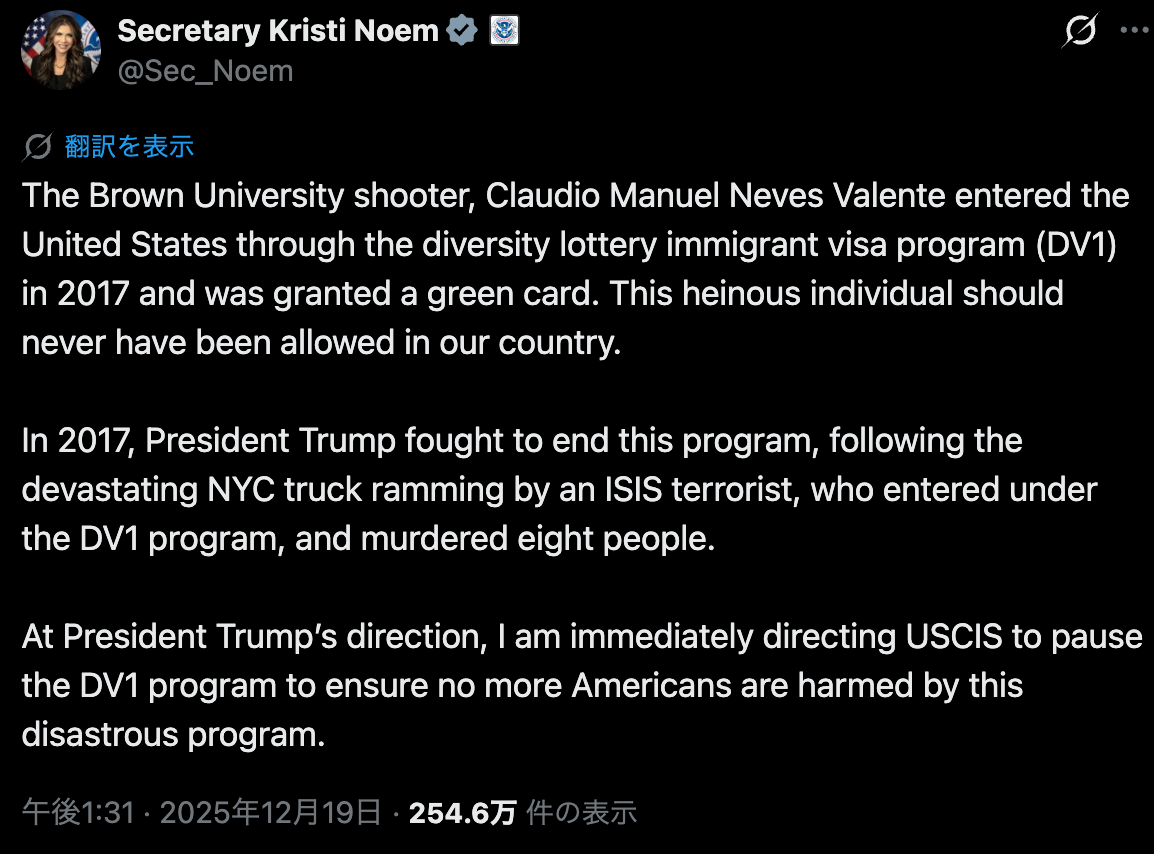Click the 午後1:31 post timestamp
The image size is (1154, 854).
[x=78, y=813]
